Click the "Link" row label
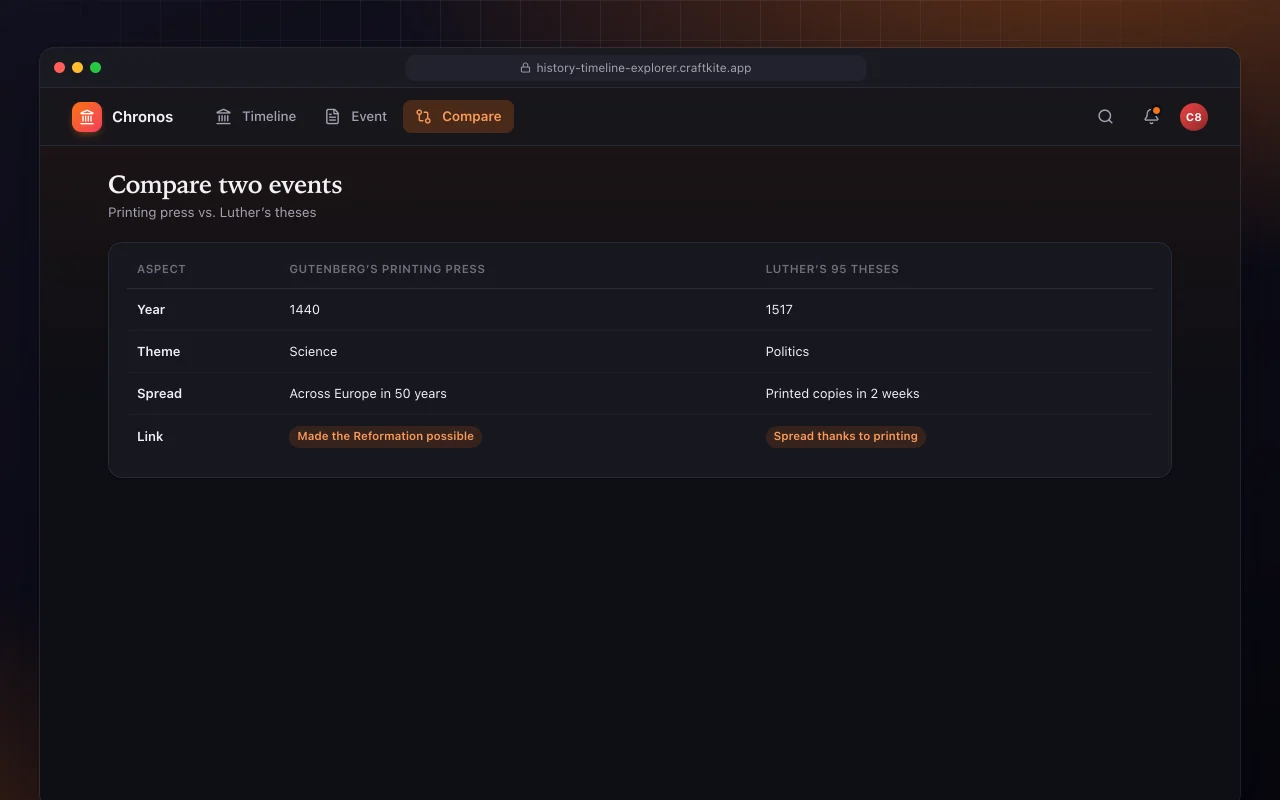Screen dimensions: 1280x800 (x=150, y=437)
